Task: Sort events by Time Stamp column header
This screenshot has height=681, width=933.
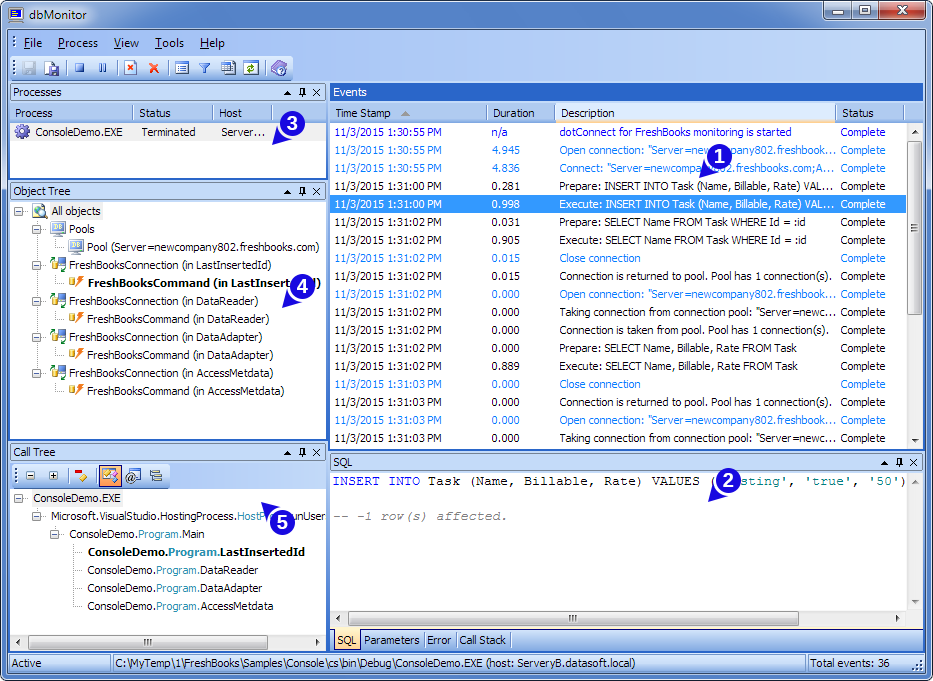Action: [x=408, y=113]
